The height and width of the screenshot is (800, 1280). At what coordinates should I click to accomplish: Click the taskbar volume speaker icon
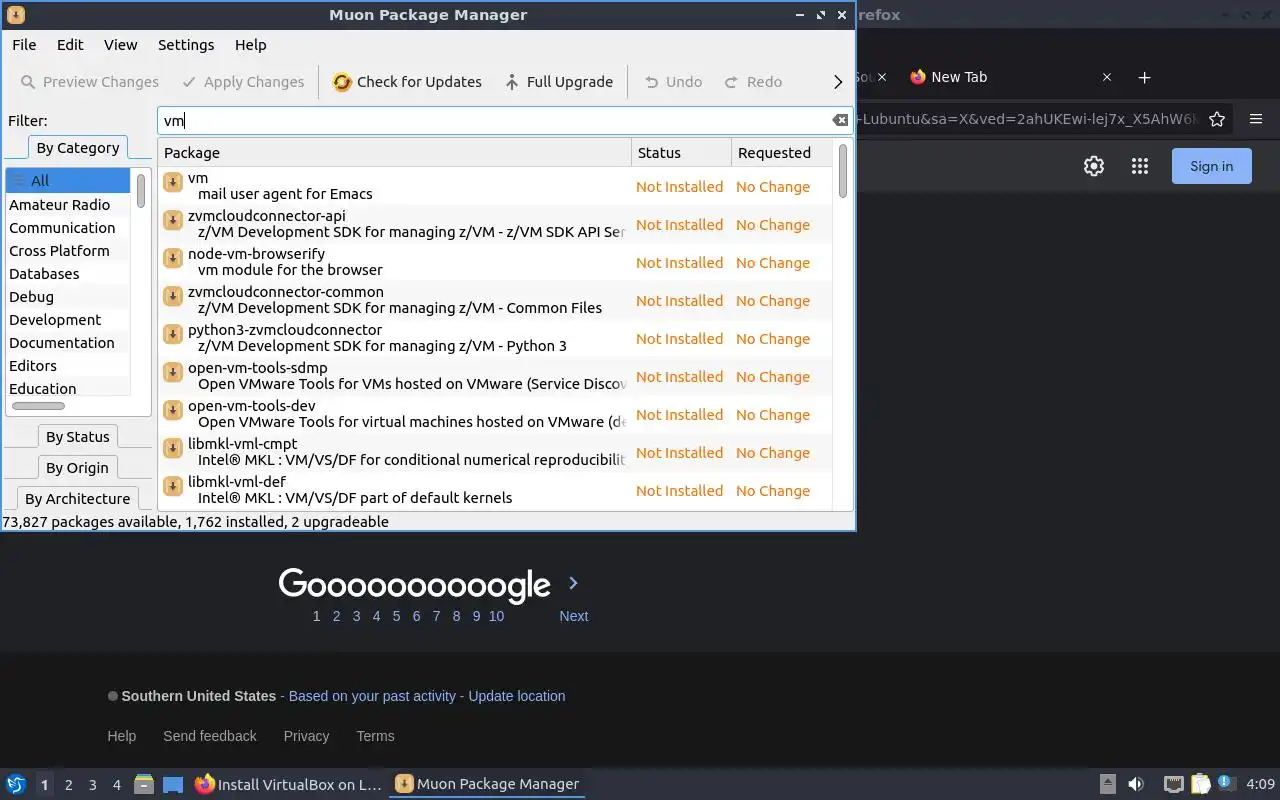(1136, 784)
